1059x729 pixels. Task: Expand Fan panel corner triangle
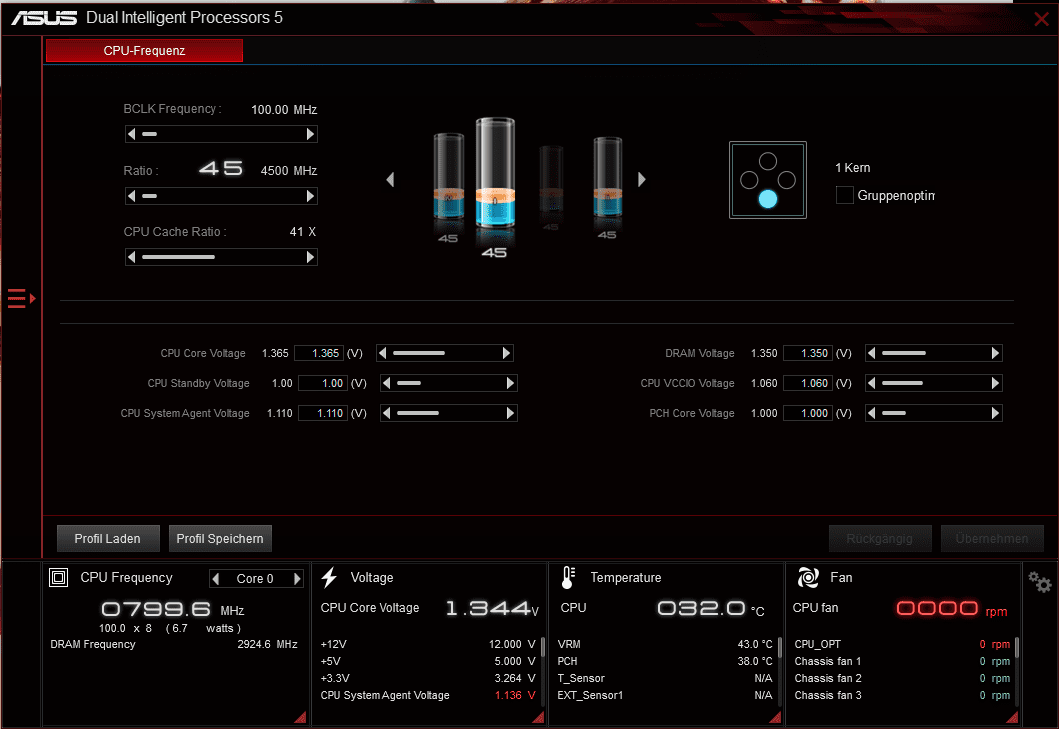tap(1012, 717)
